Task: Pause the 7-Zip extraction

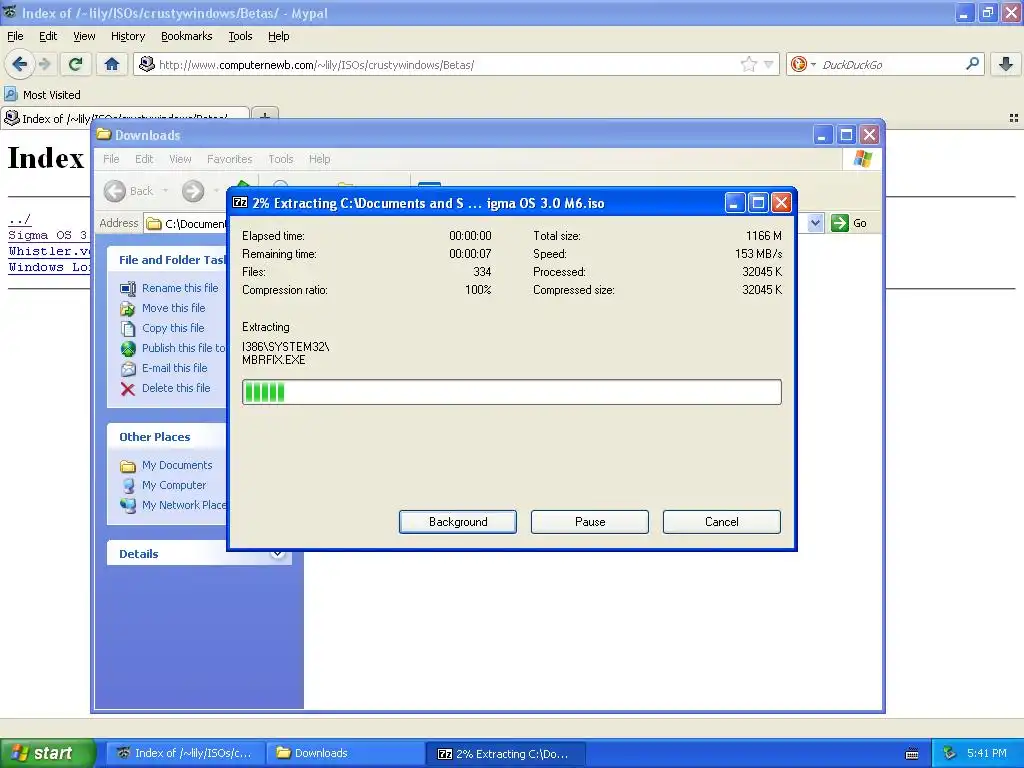Action: coord(590,522)
